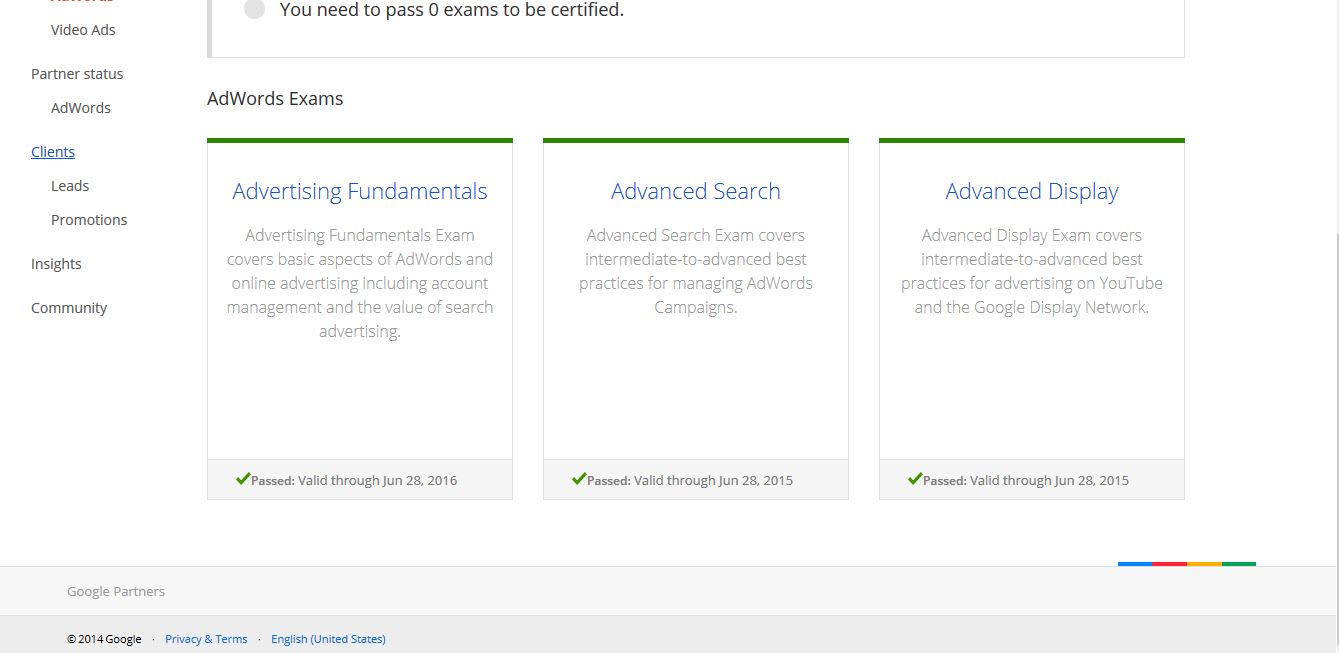The height and width of the screenshot is (653, 1339).
Task: Open the Advanced Display exam title
Action: [x=1032, y=191]
